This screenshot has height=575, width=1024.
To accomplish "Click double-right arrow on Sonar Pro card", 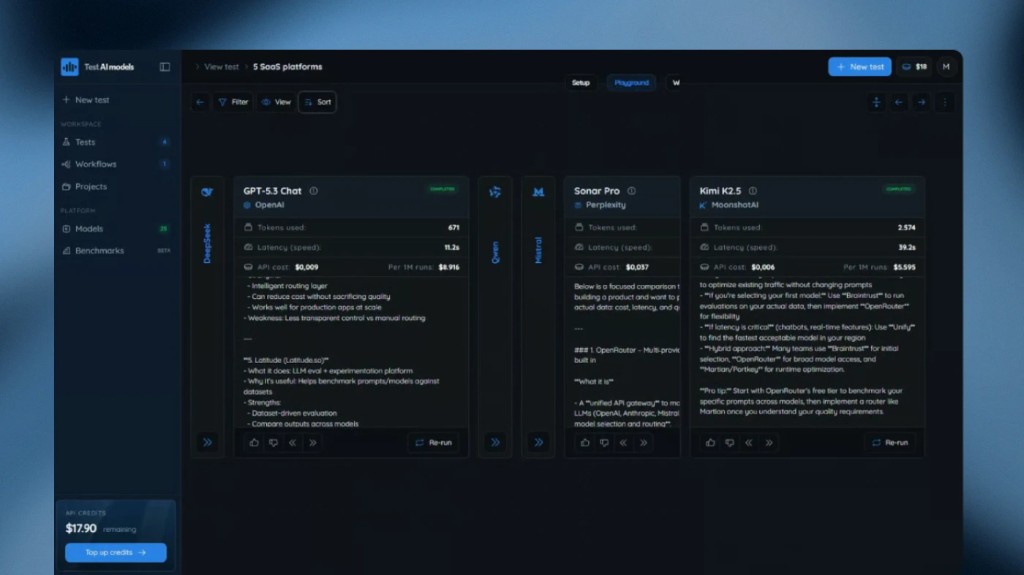I will pos(644,442).
